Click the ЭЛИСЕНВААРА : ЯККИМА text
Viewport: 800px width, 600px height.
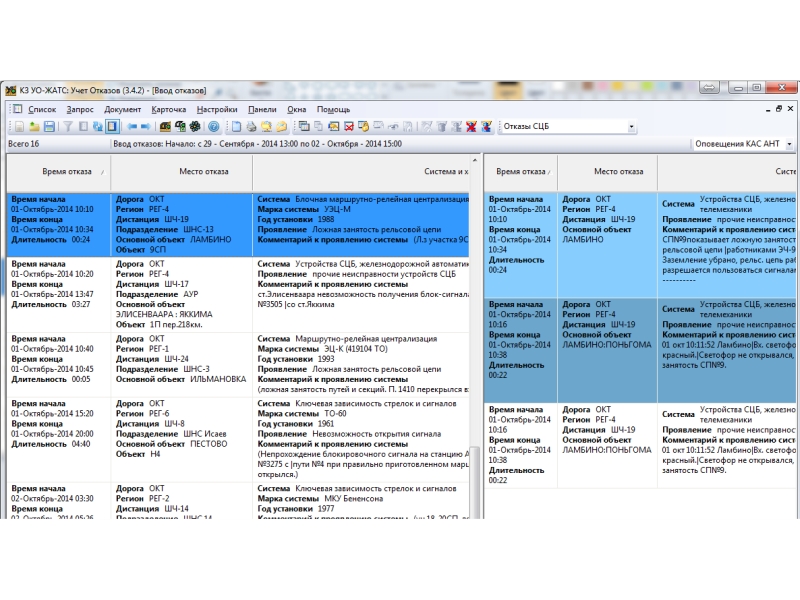(x=164, y=314)
